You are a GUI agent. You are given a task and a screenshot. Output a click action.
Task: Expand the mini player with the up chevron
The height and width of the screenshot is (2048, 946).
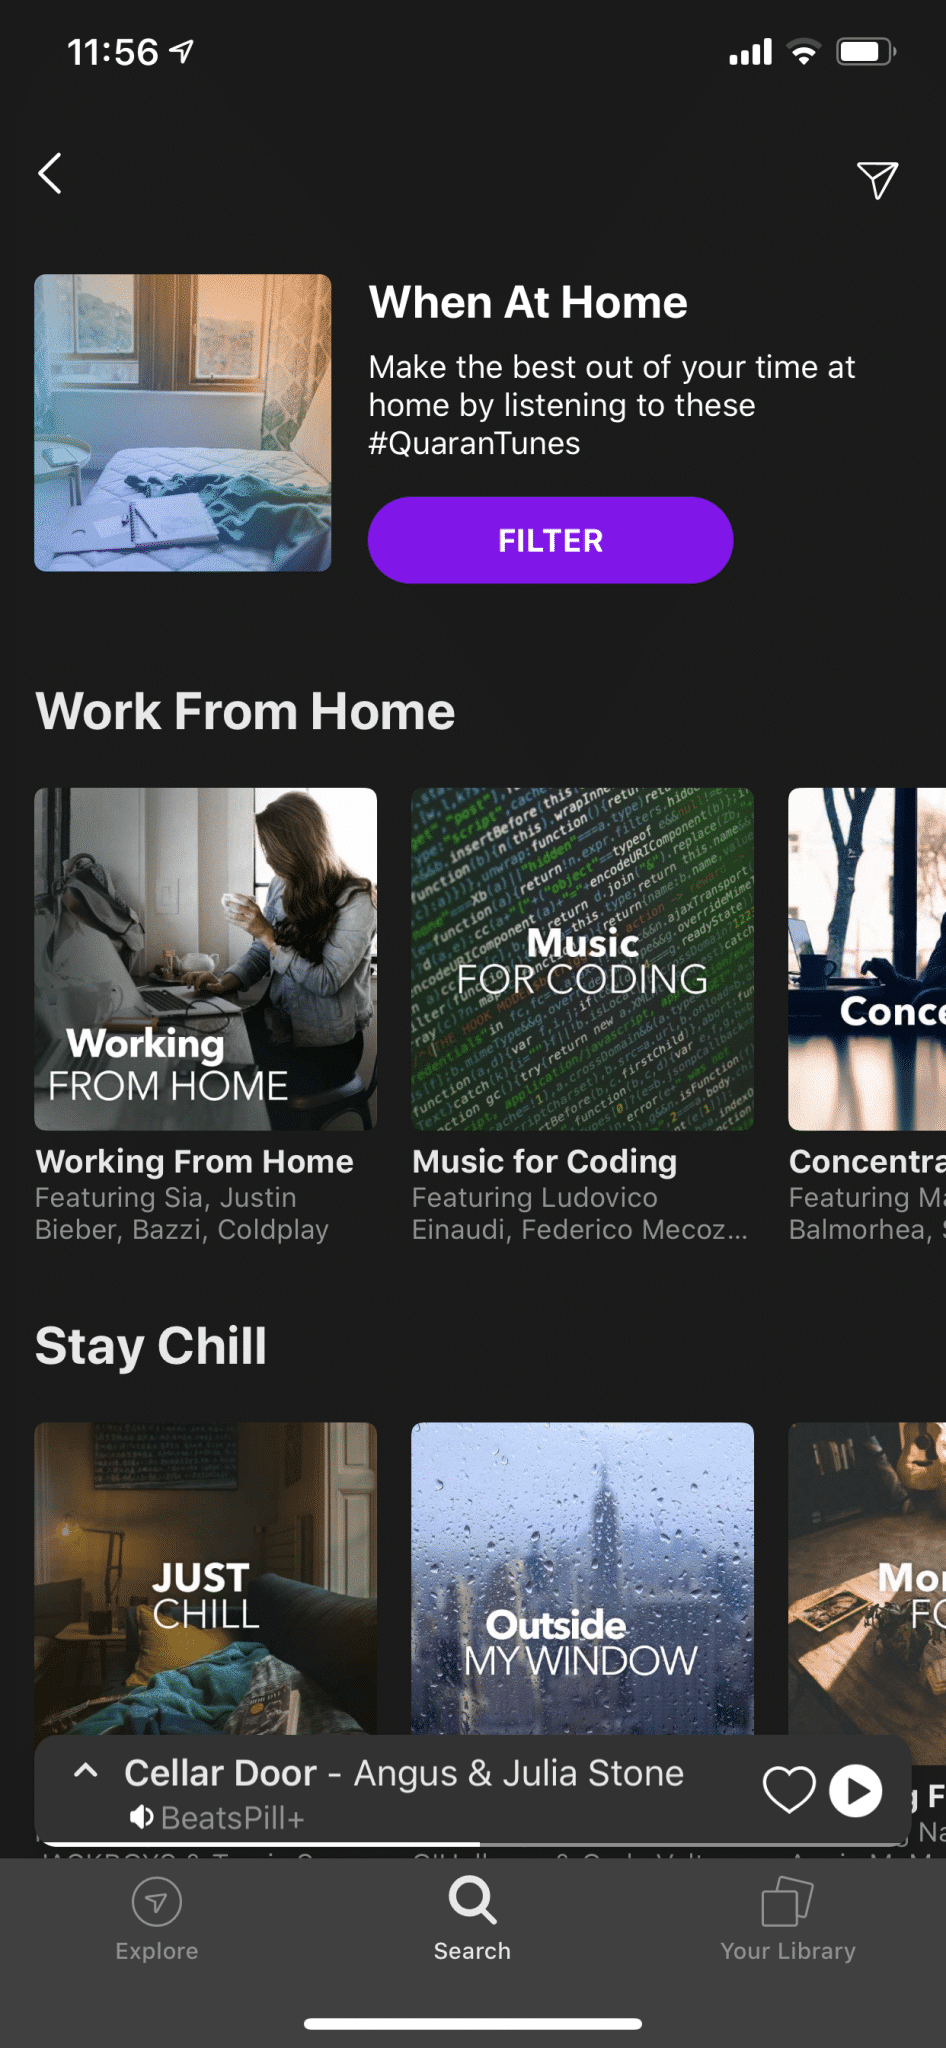(86, 1771)
